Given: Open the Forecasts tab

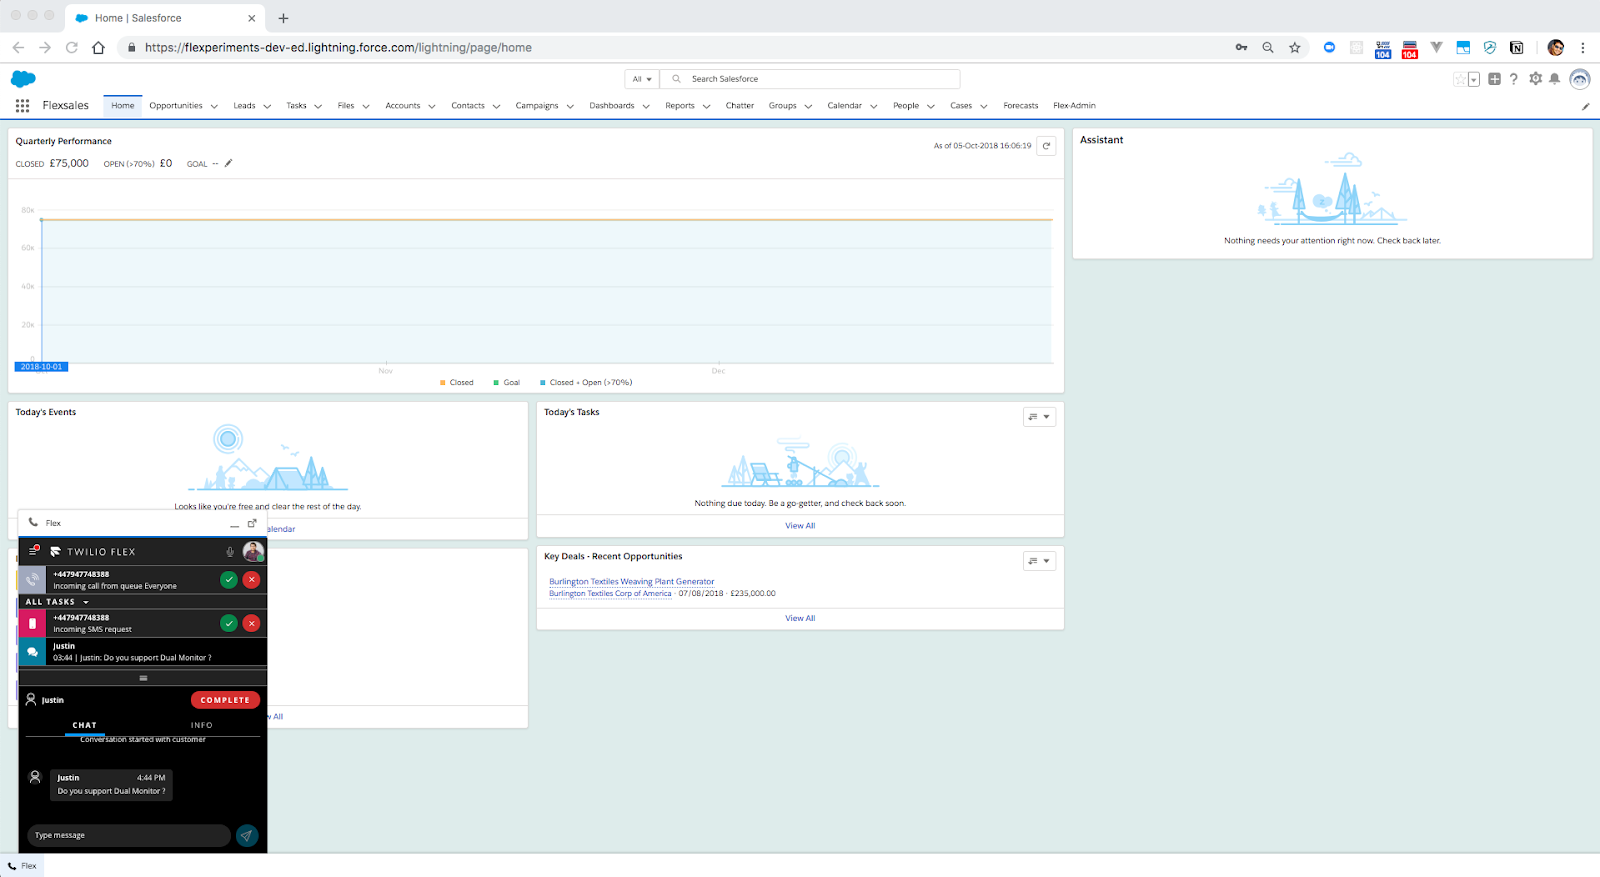Looking at the screenshot, I should click(x=1021, y=105).
